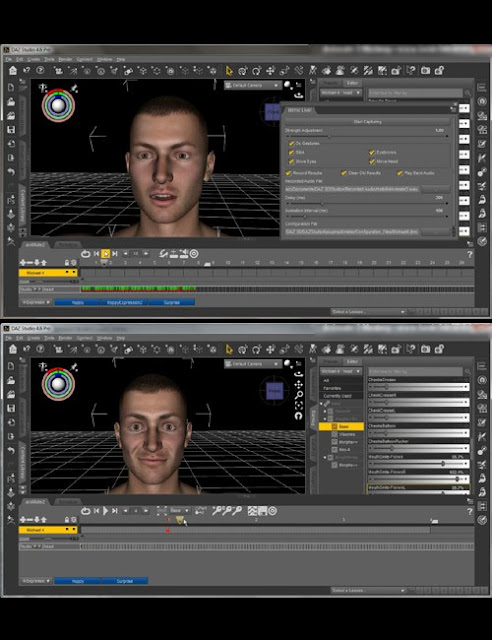Click the red keyframe marker on bottom timeline
The height and width of the screenshot is (640, 492).
pos(167,530)
